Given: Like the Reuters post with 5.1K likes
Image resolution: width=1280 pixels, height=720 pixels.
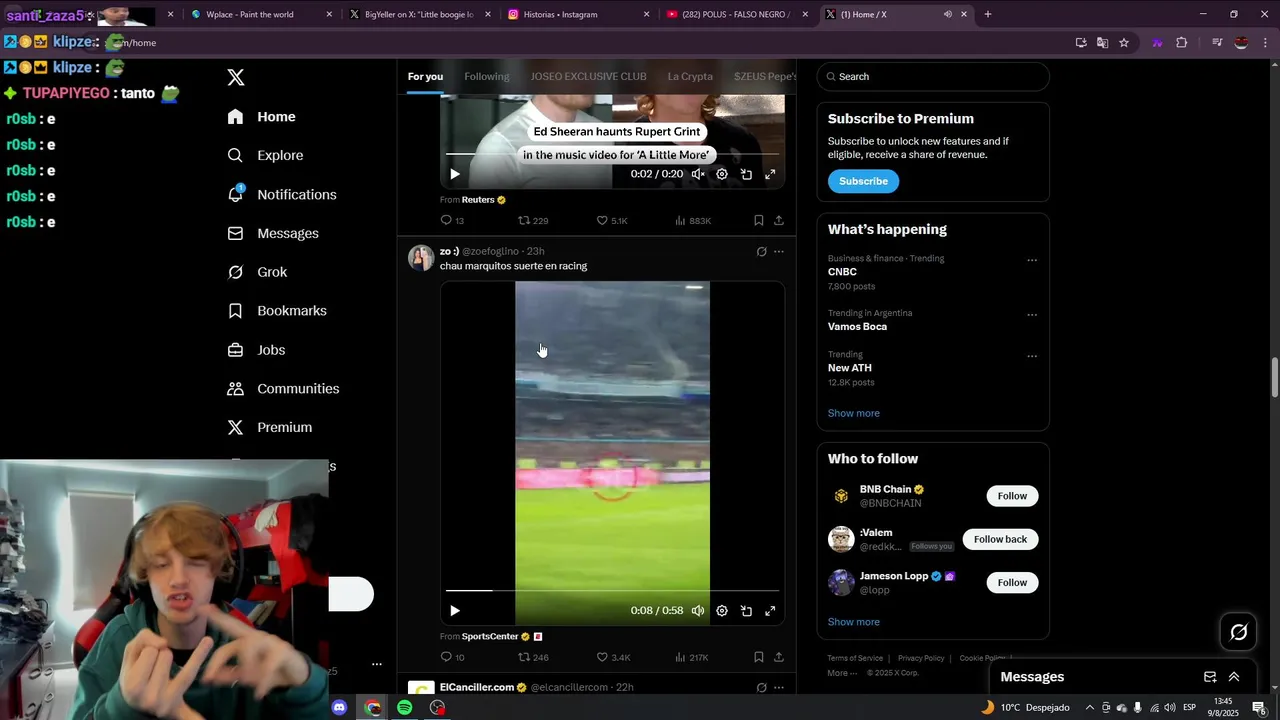Looking at the screenshot, I should click(612, 220).
